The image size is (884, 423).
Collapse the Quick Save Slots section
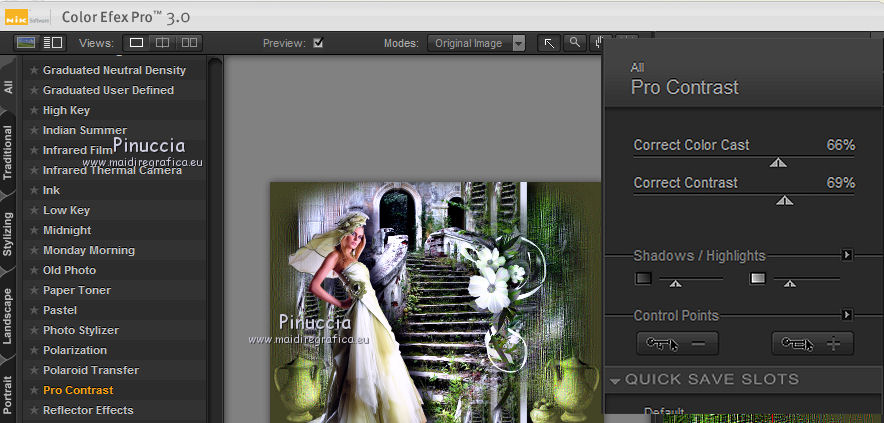[615, 381]
